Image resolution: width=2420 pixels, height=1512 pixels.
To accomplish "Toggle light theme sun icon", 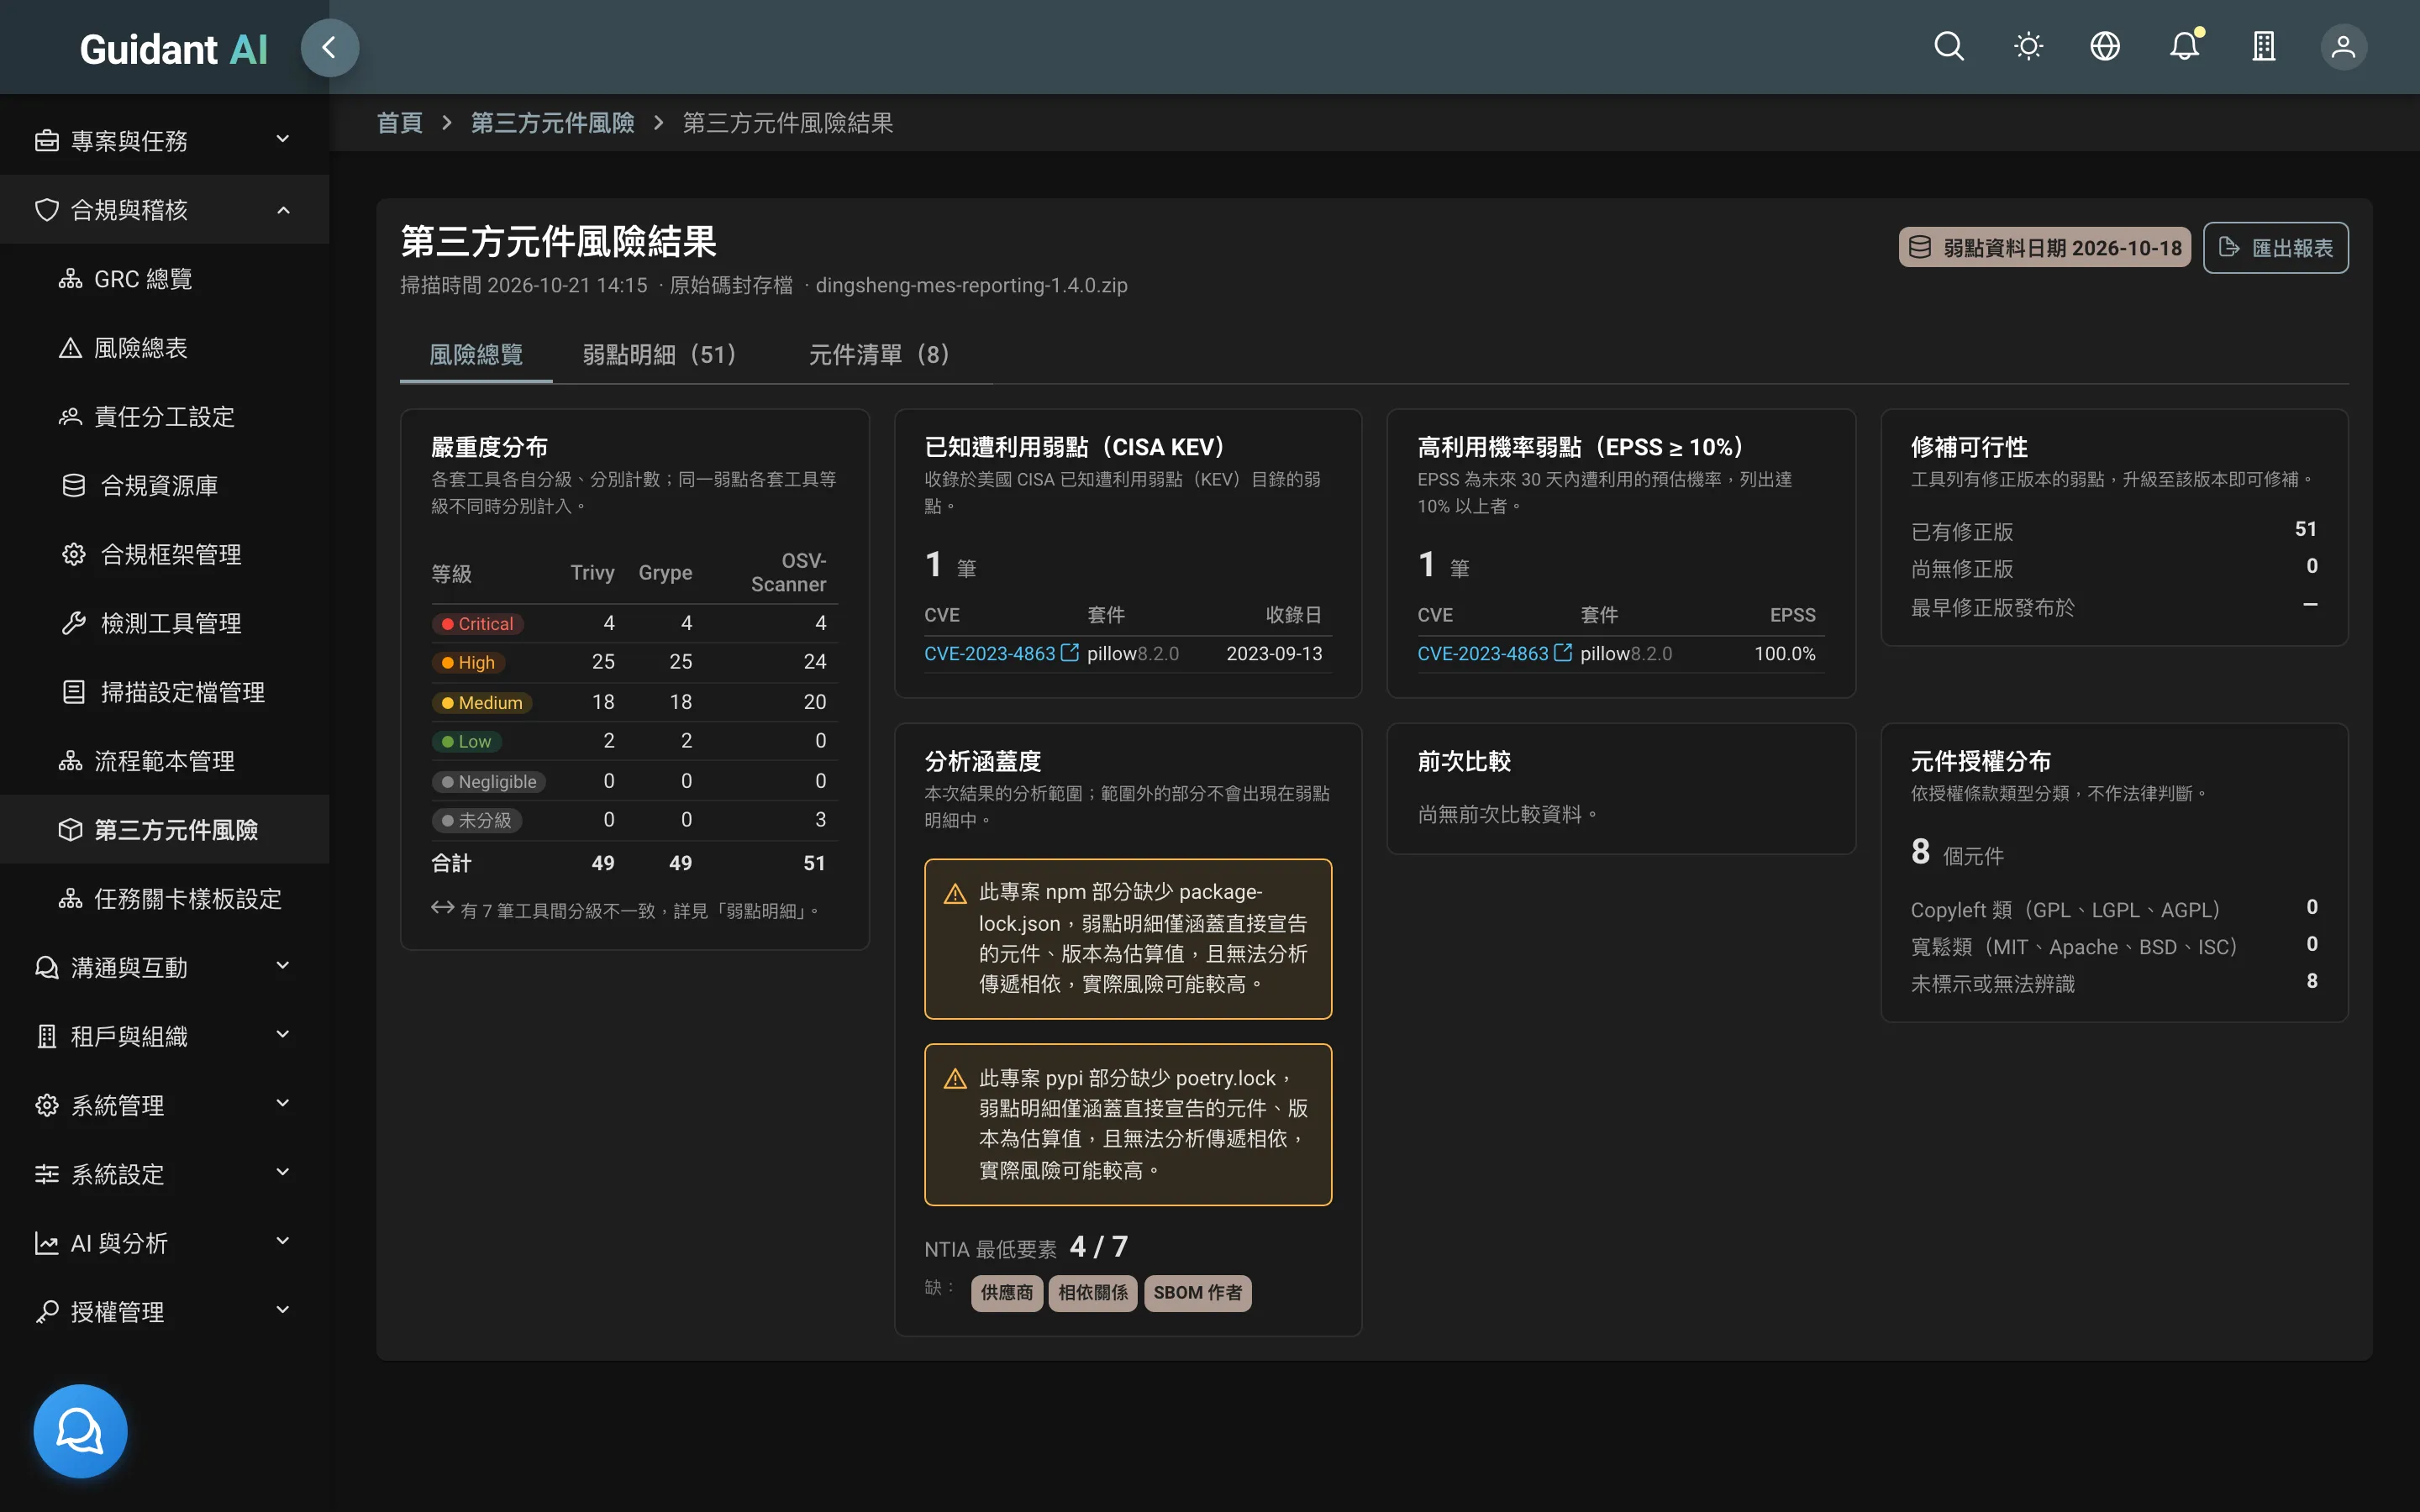I will (x=2028, y=47).
